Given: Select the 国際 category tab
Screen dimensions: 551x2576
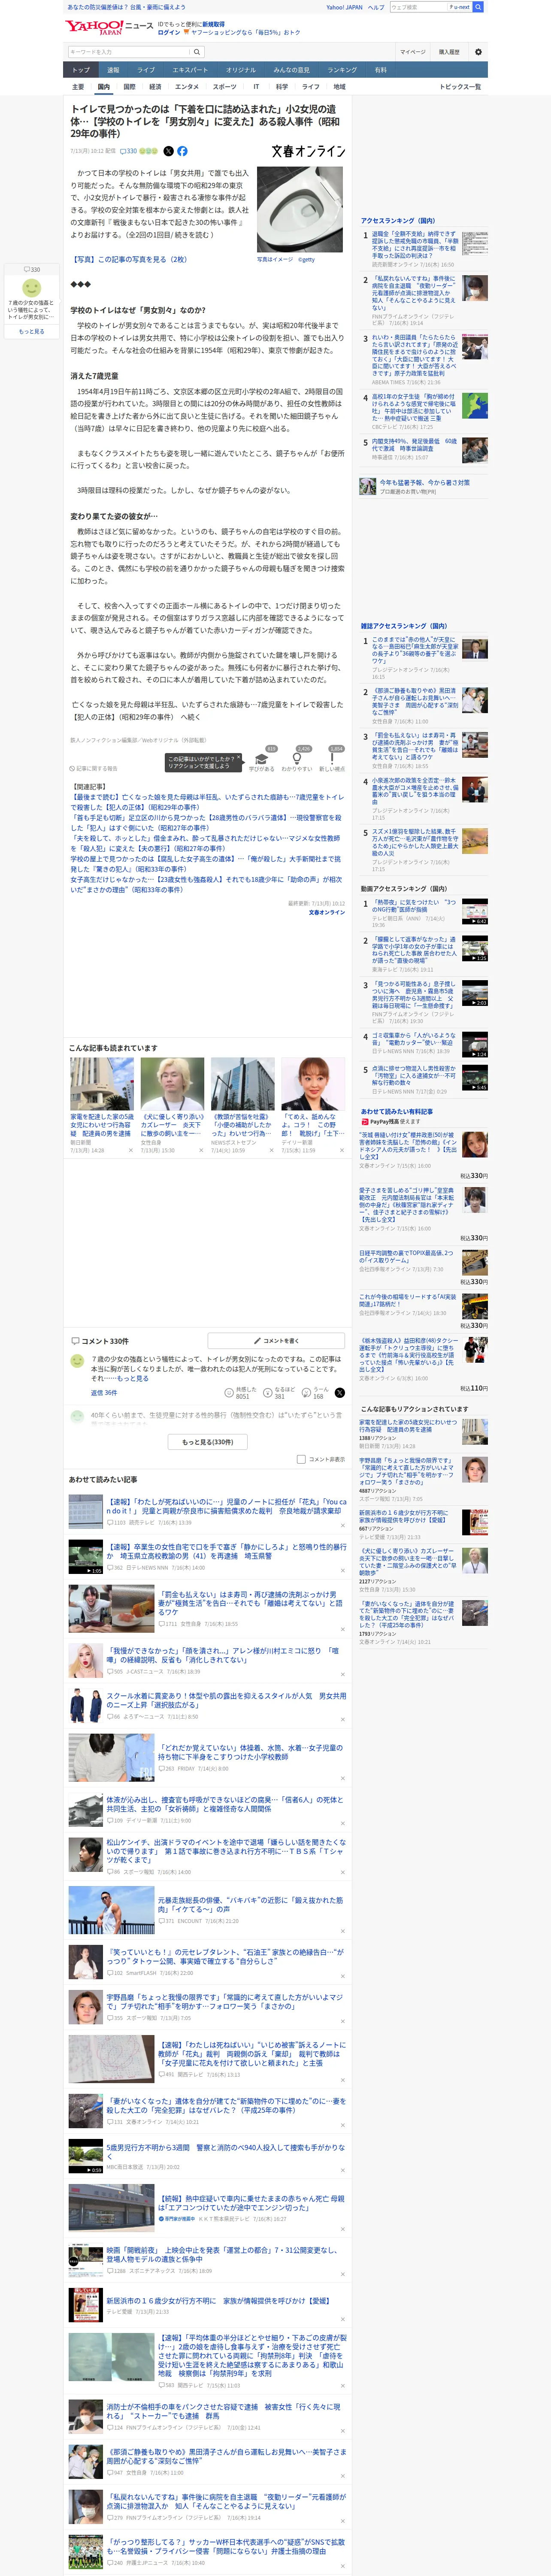Looking at the screenshot, I should pyautogui.click(x=129, y=87).
